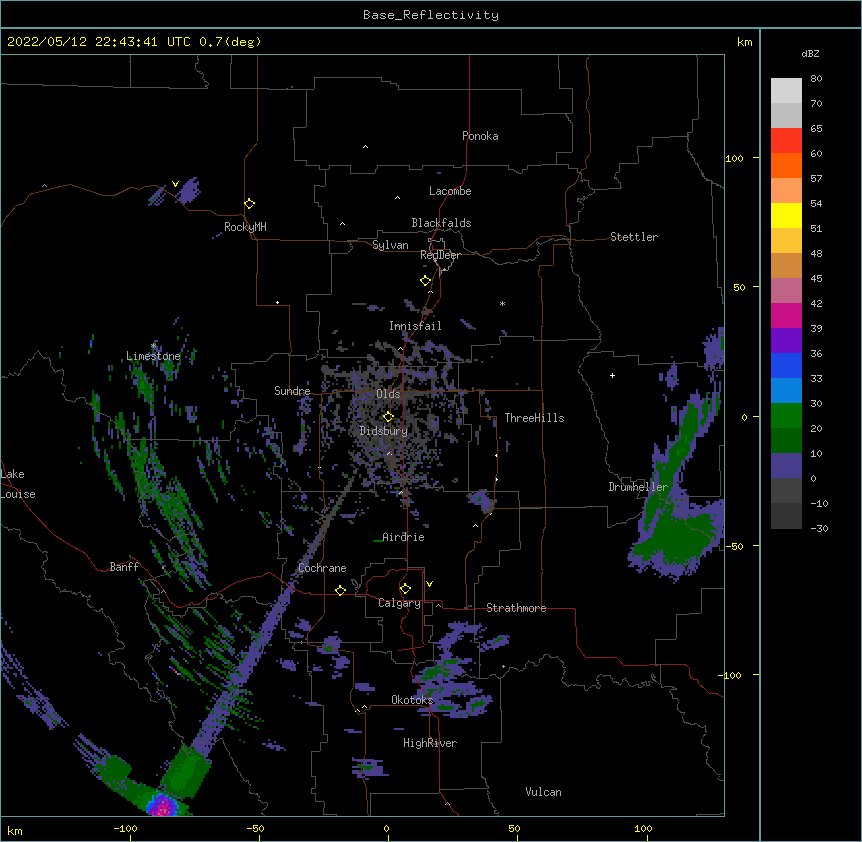862x842 pixels.
Task: Select the Okotoks label
Action: [412, 700]
